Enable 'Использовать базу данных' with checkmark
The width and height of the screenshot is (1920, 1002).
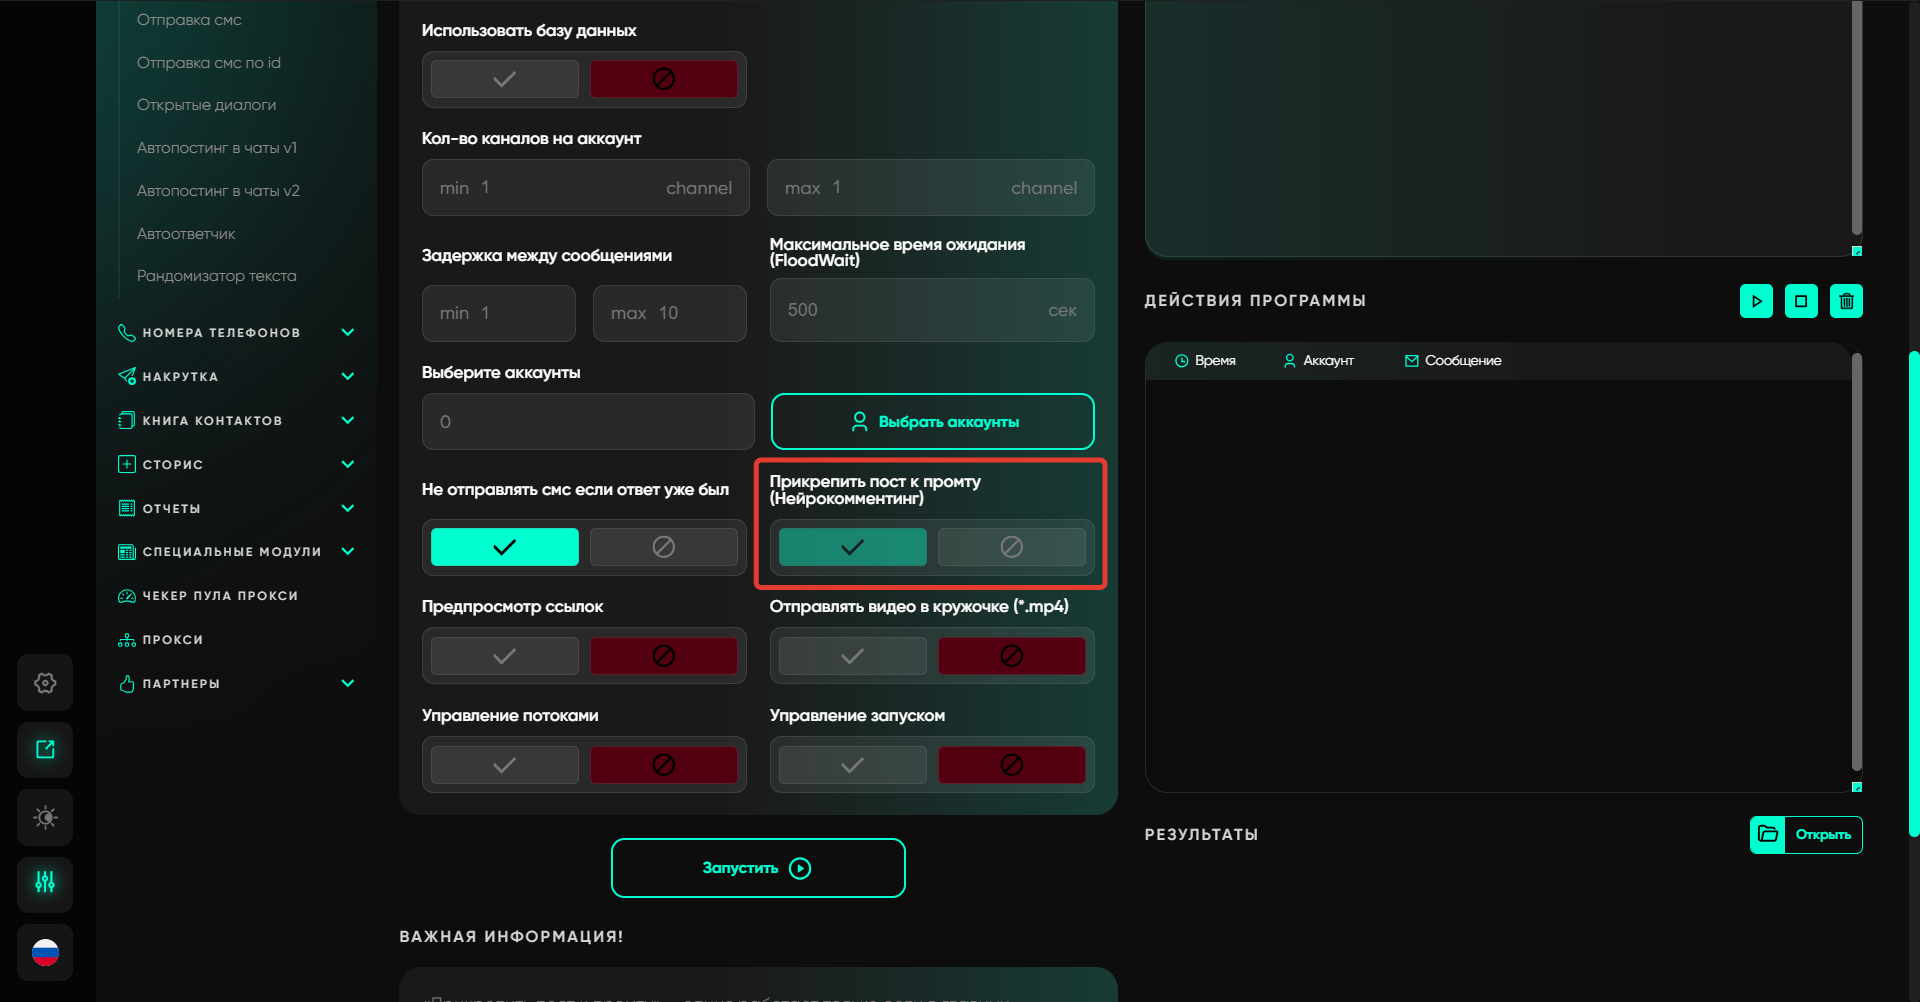[505, 79]
